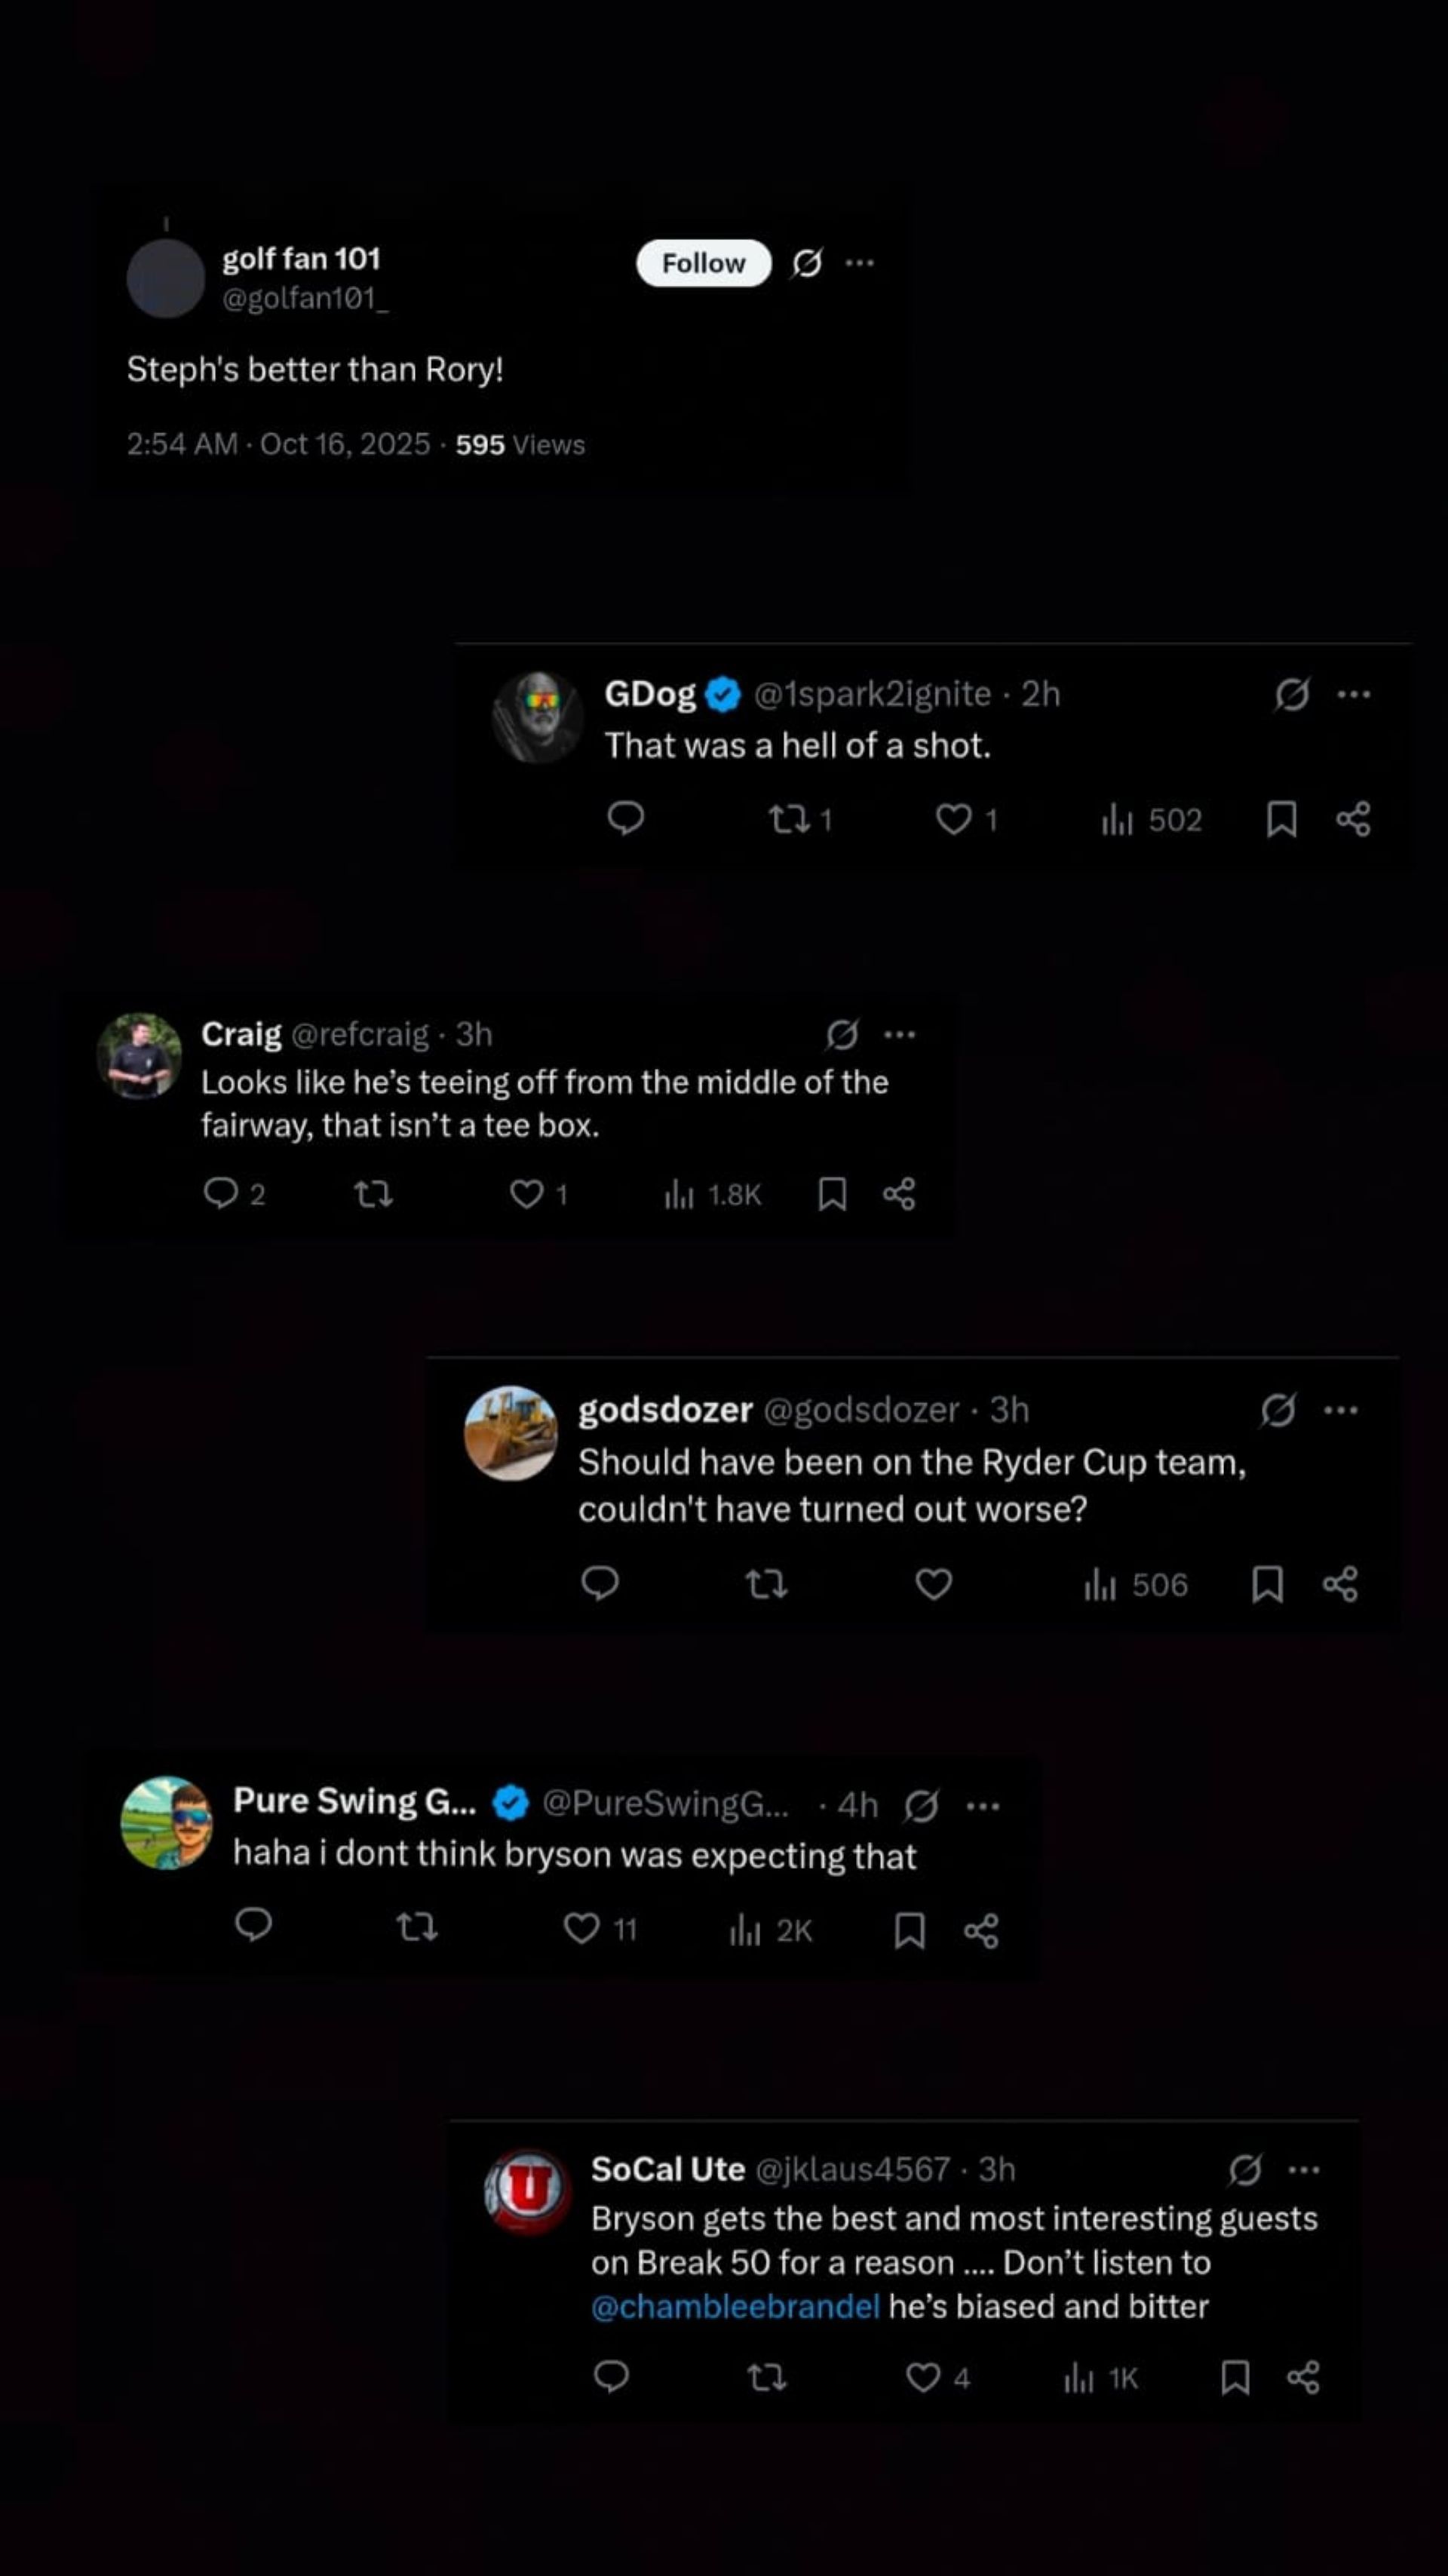Screen dimensions: 1448x2576
Task: Open more options on godsdozer's comment
Action: [x=1340, y=1410]
